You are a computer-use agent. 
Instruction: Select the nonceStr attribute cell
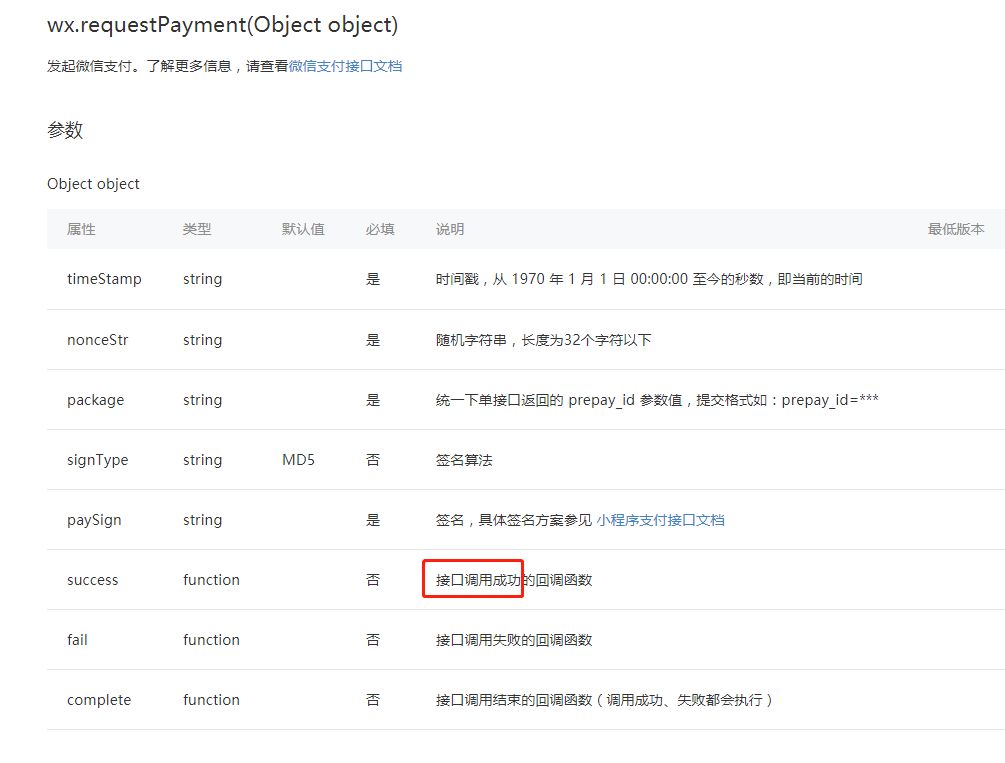coord(97,340)
